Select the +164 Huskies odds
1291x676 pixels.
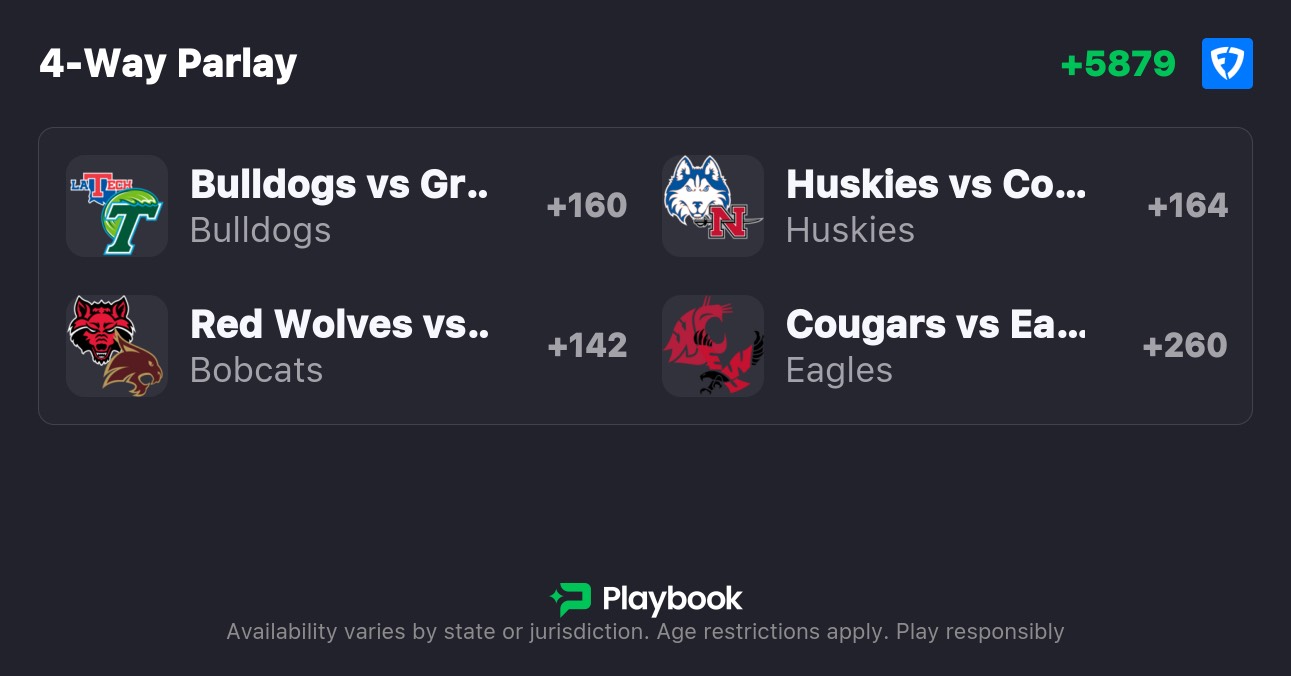coord(1188,206)
